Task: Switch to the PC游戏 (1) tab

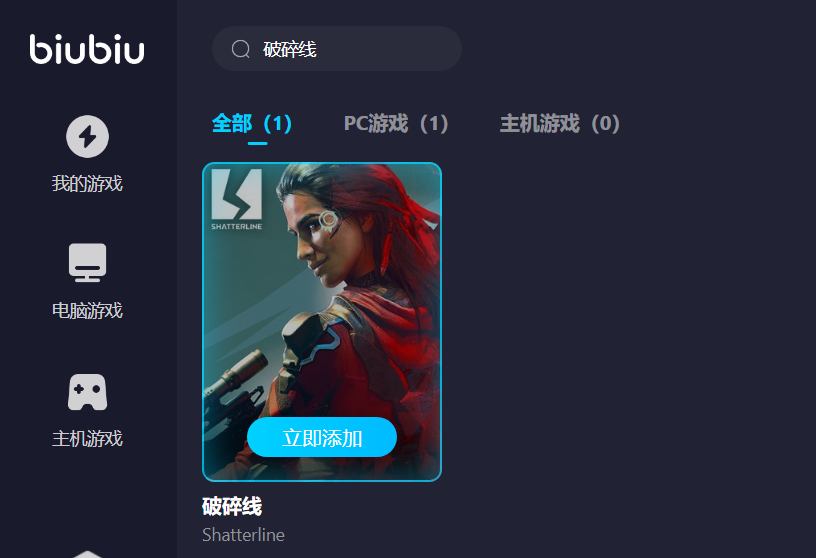Action: [x=396, y=124]
